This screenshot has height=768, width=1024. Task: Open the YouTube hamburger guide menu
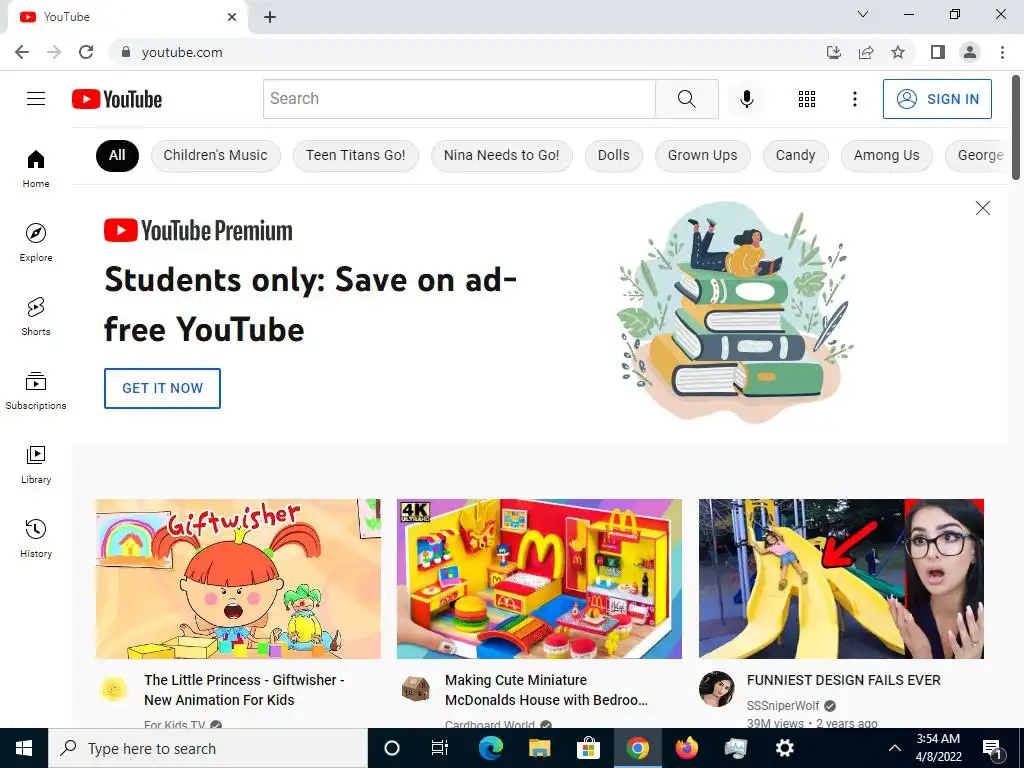(36, 99)
